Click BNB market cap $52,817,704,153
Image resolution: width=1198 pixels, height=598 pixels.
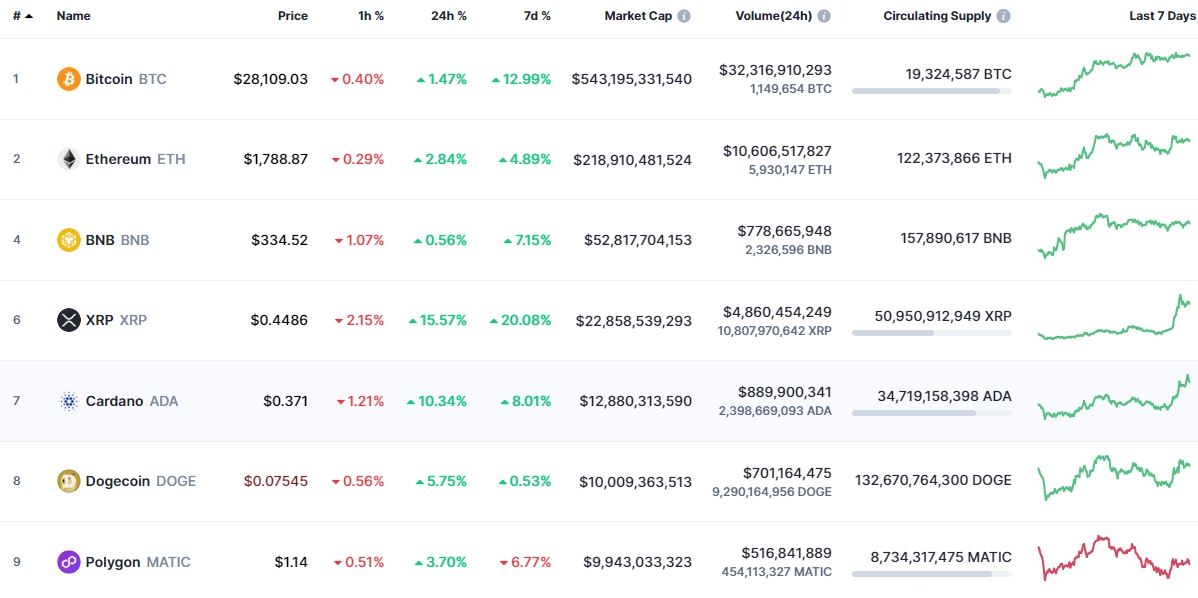pos(638,240)
